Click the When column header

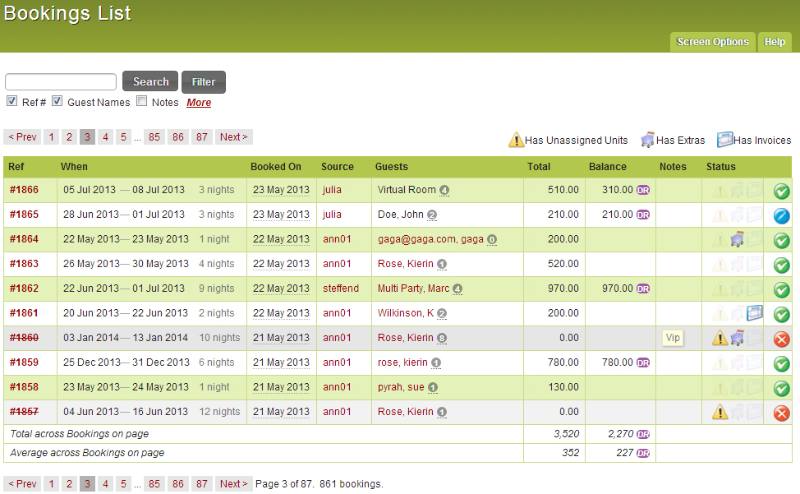(74, 167)
